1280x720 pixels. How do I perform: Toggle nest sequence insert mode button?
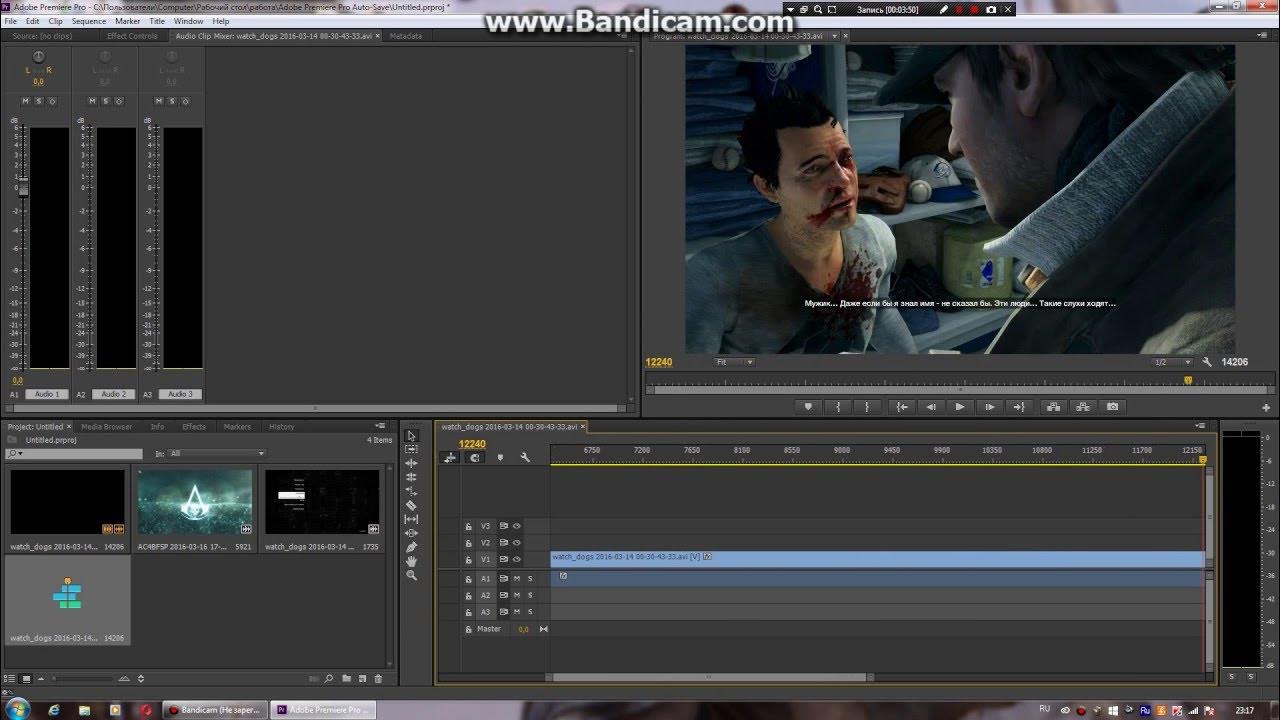(450, 457)
